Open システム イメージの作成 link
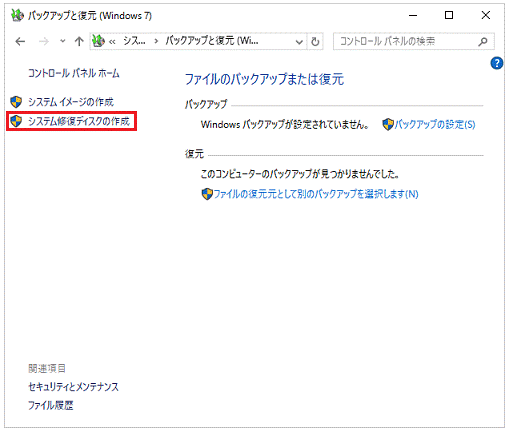Image resolution: width=508 pixels, height=430 pixels. click(71, 102)
